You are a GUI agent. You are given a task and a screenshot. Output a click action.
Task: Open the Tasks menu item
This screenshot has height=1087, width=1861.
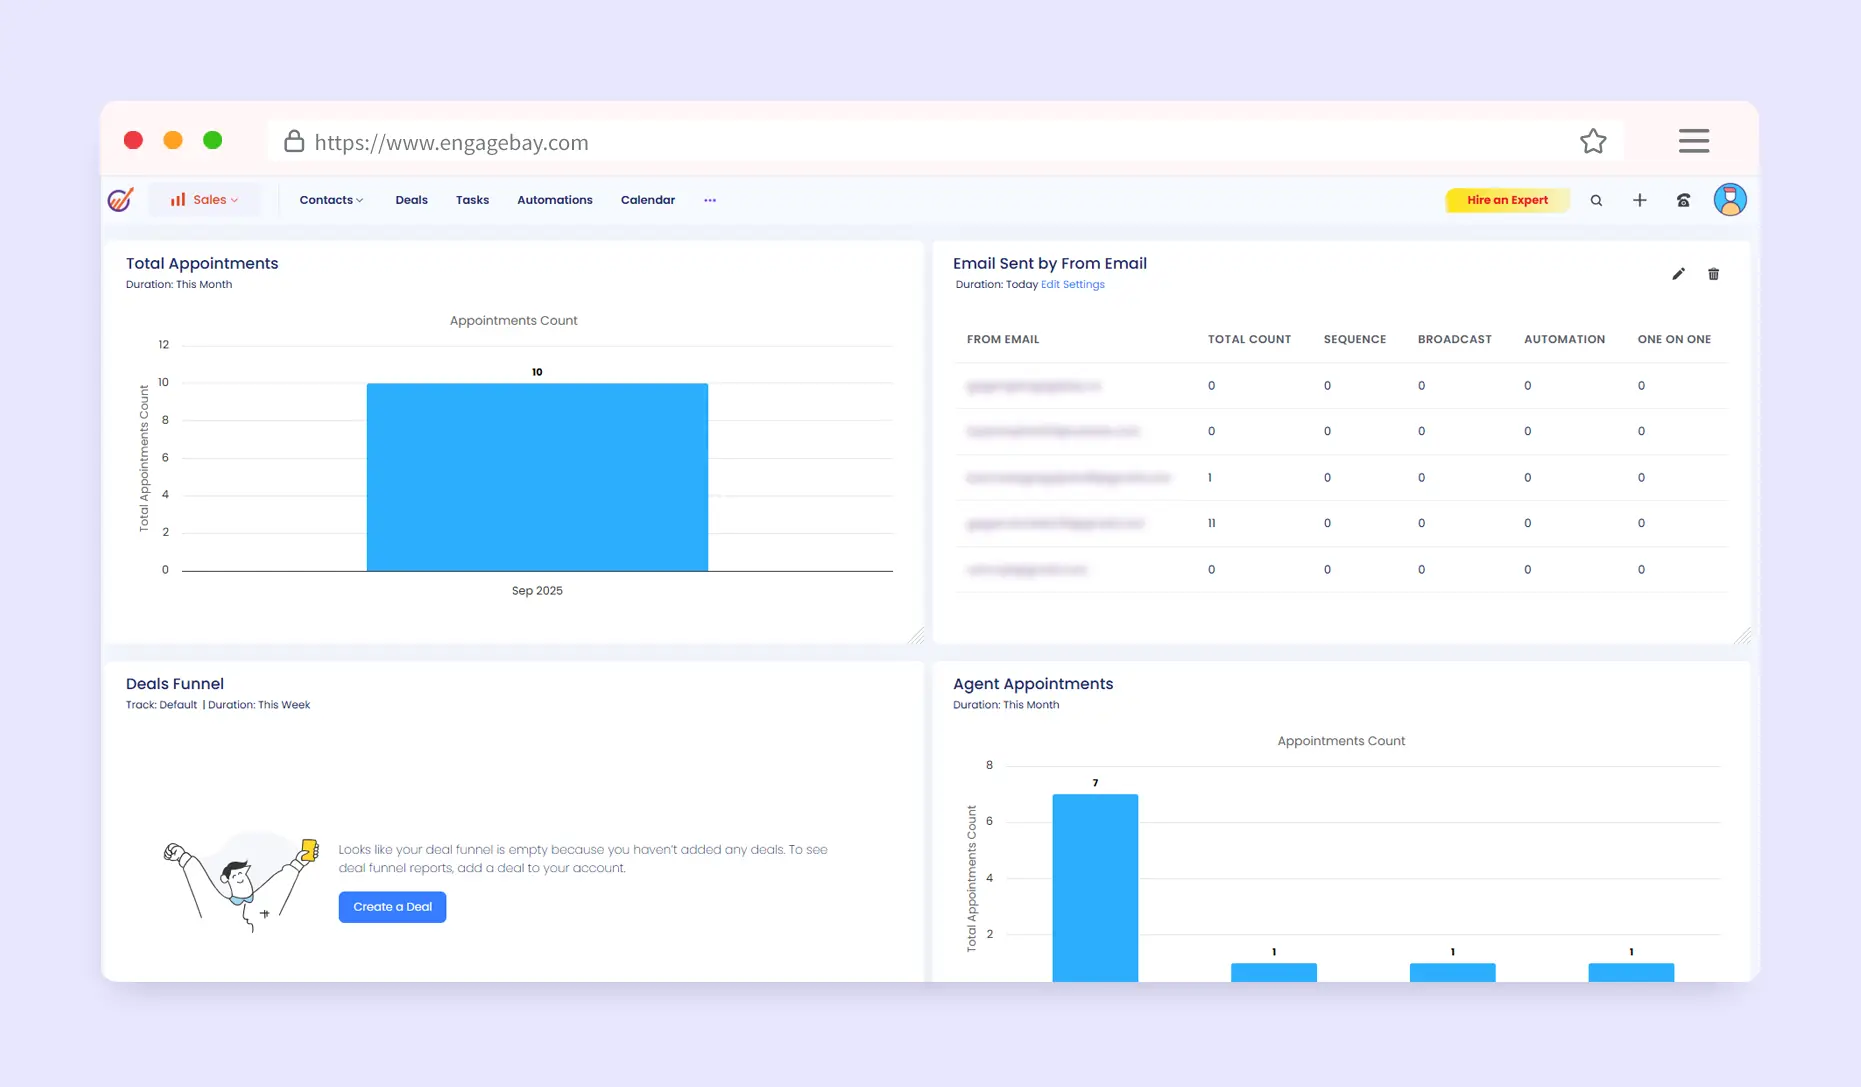472,200
